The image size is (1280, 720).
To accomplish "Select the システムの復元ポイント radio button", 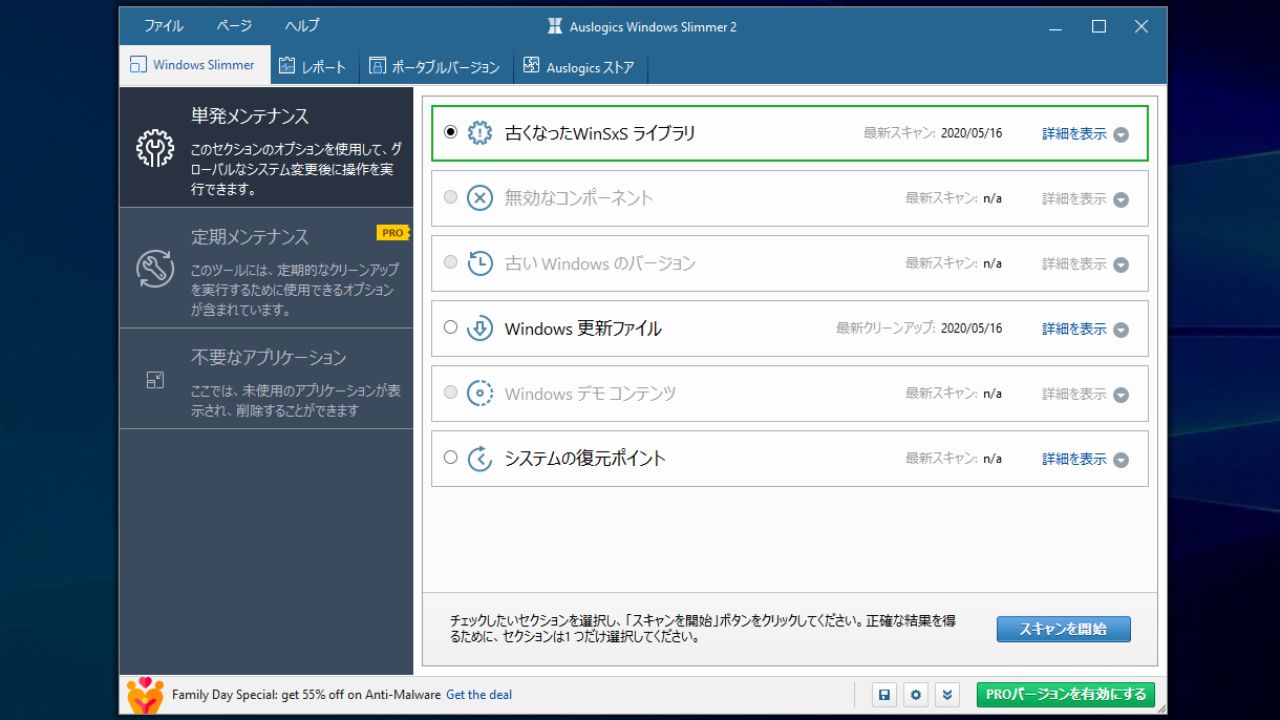I will pos(450,457).
